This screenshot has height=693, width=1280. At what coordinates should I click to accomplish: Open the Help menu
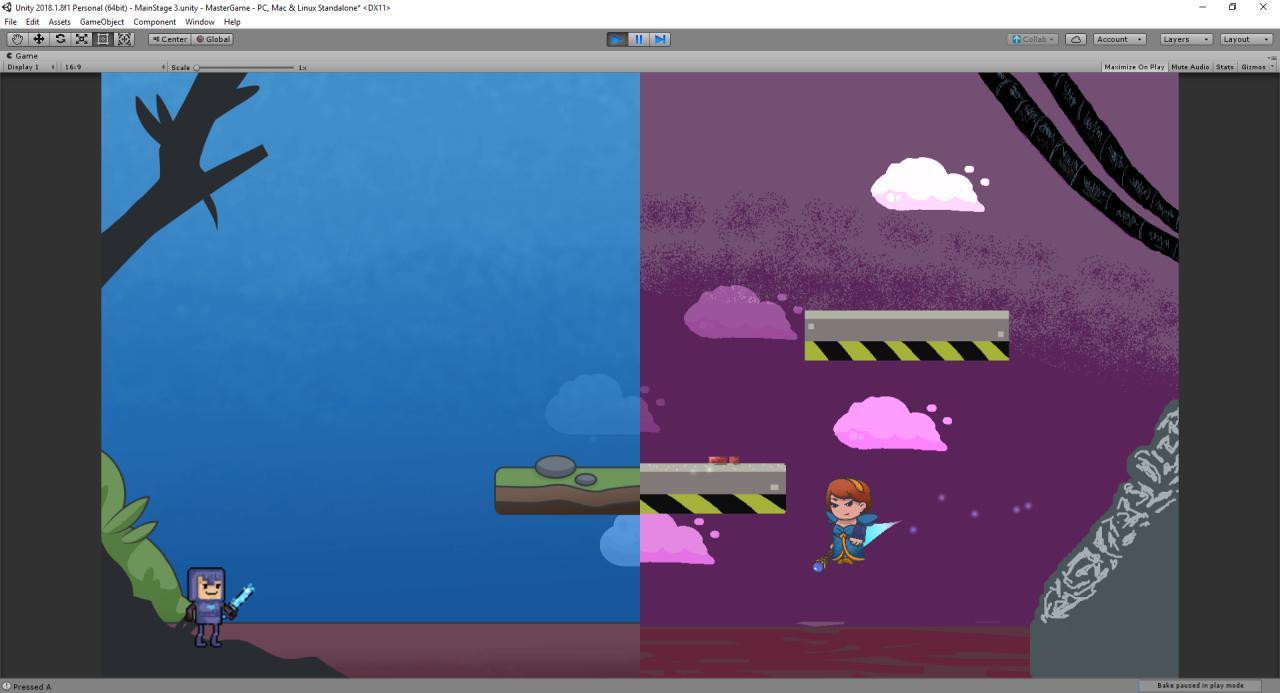pos(232,22)
